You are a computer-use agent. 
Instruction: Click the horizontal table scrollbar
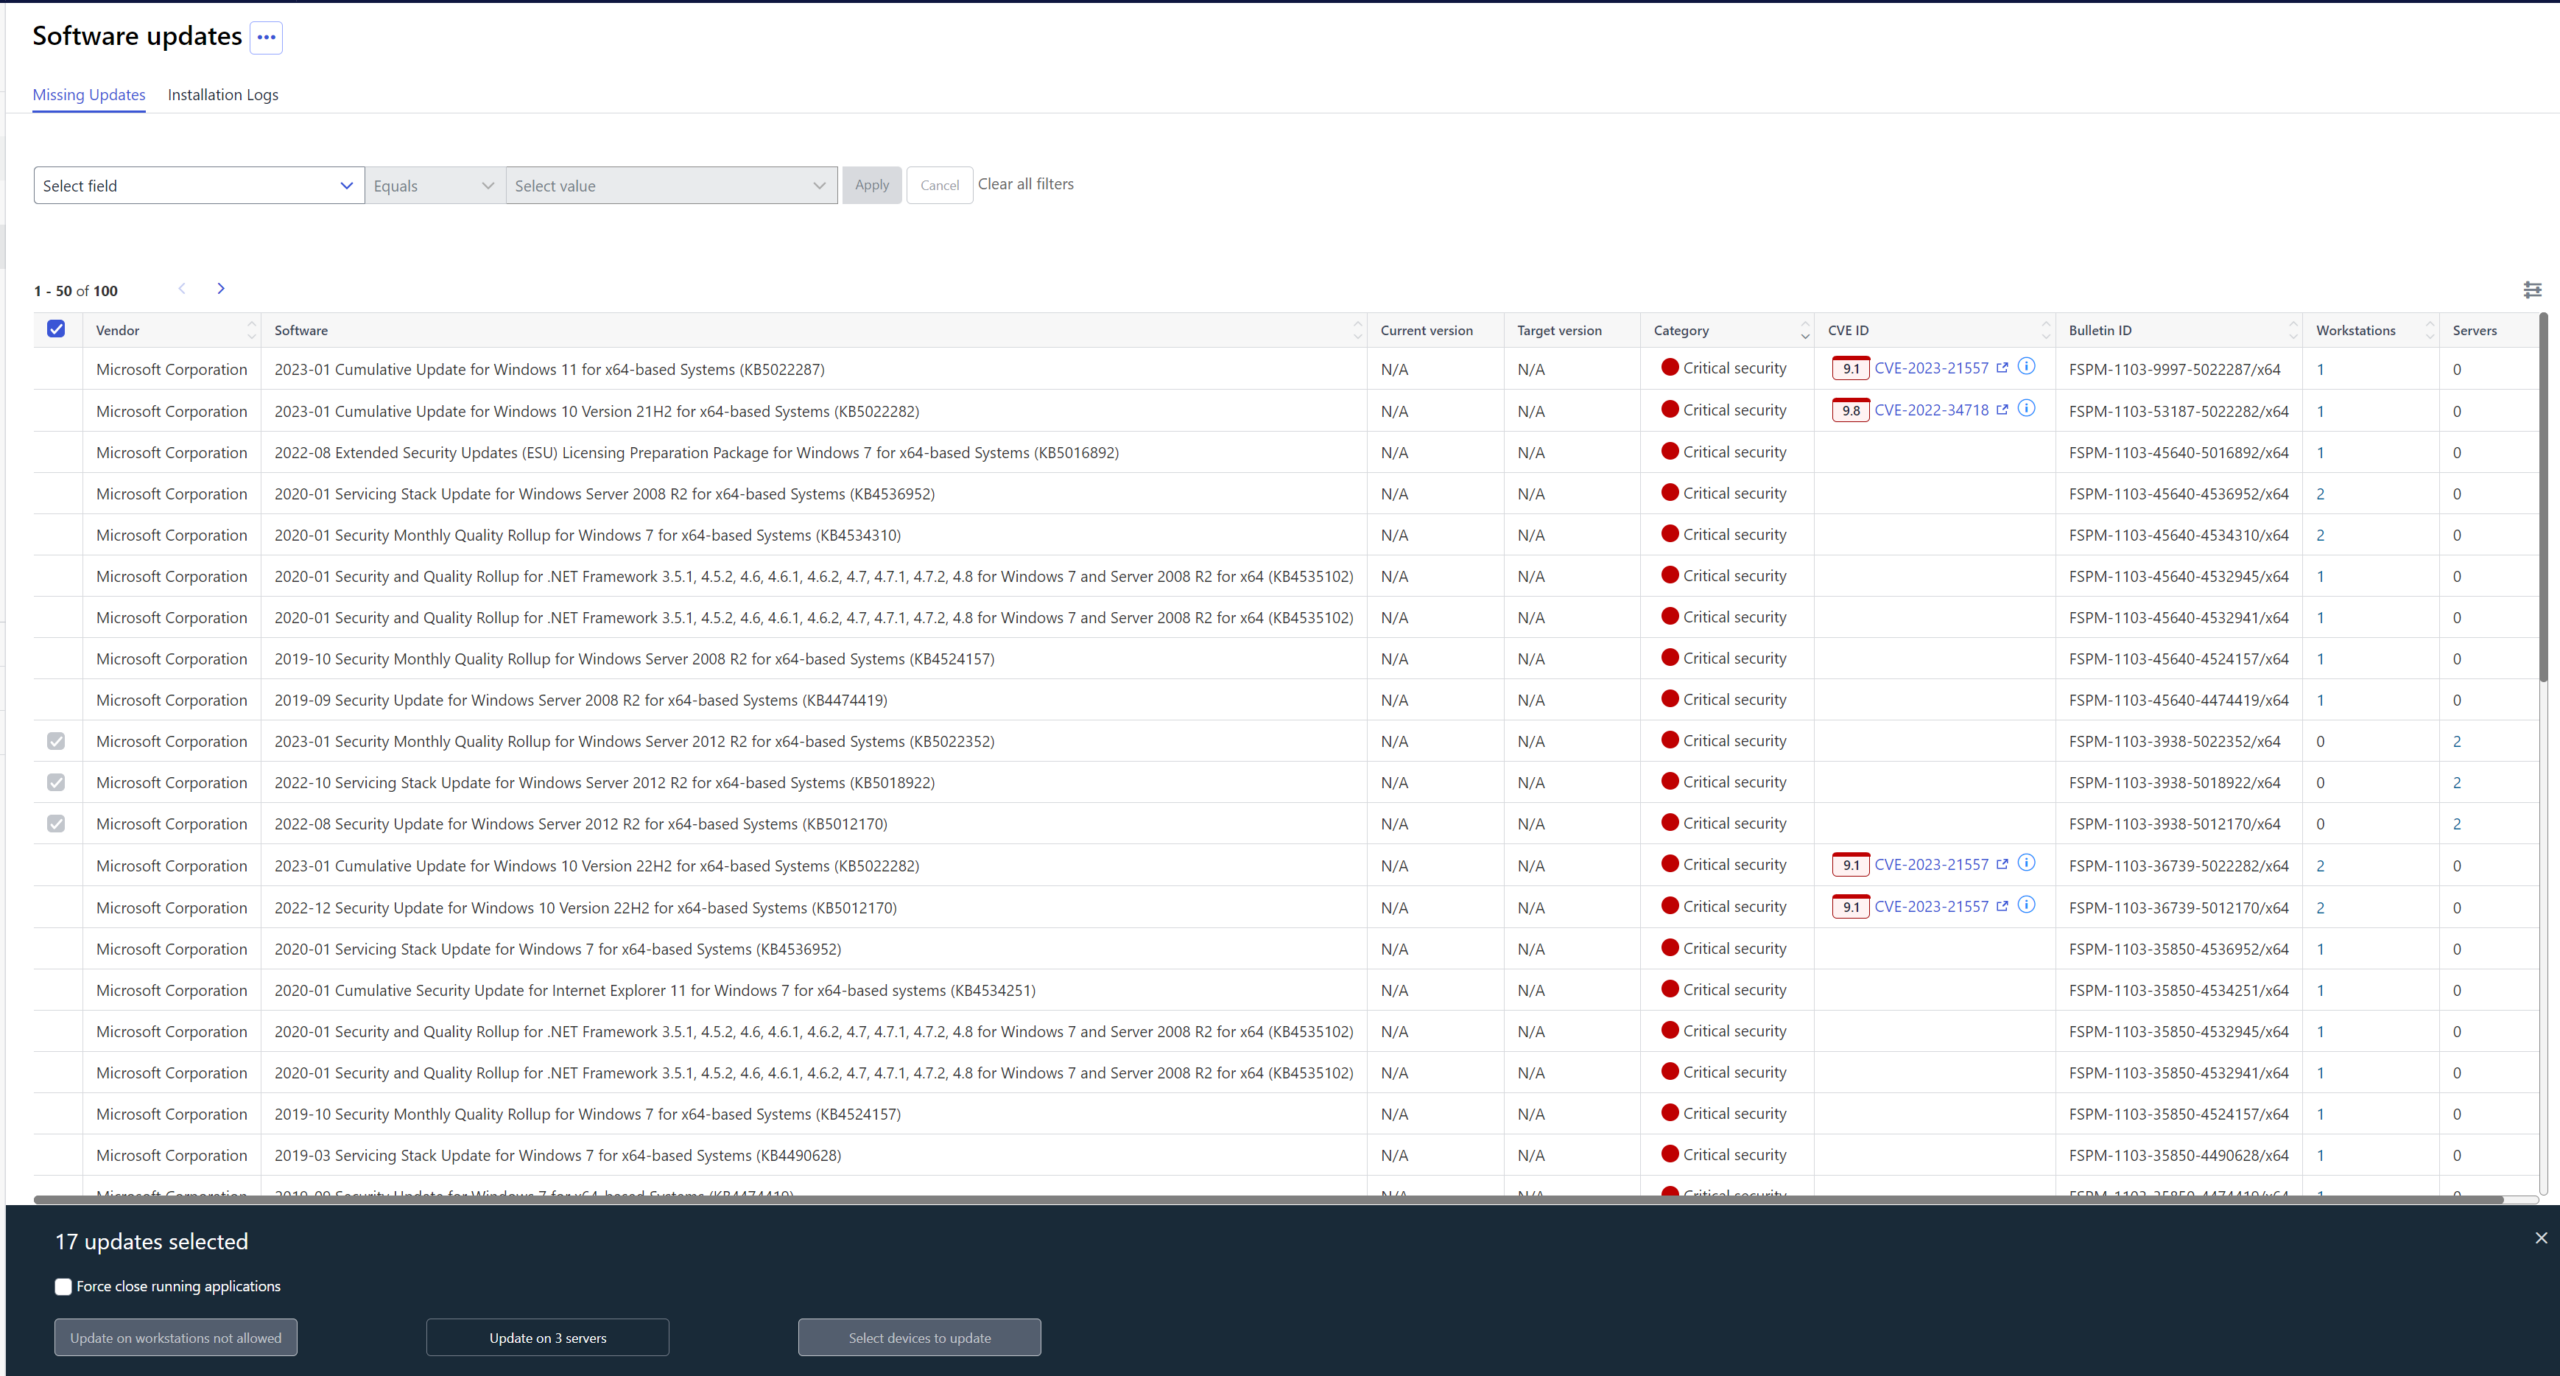point(1268,1199)
